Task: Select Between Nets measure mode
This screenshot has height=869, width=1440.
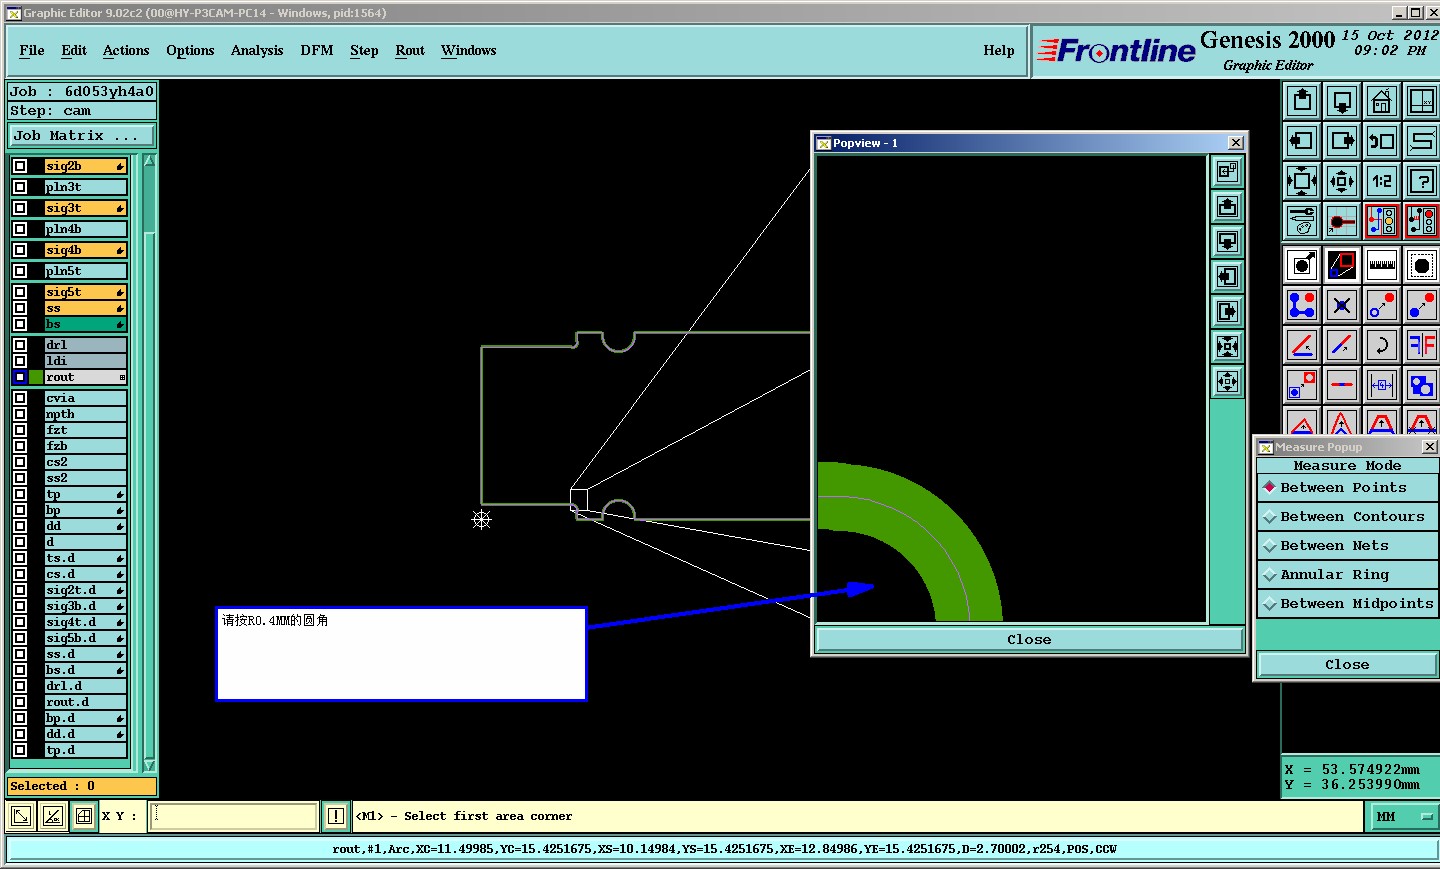Action: pyautogui.click(x=1347, y=546)
